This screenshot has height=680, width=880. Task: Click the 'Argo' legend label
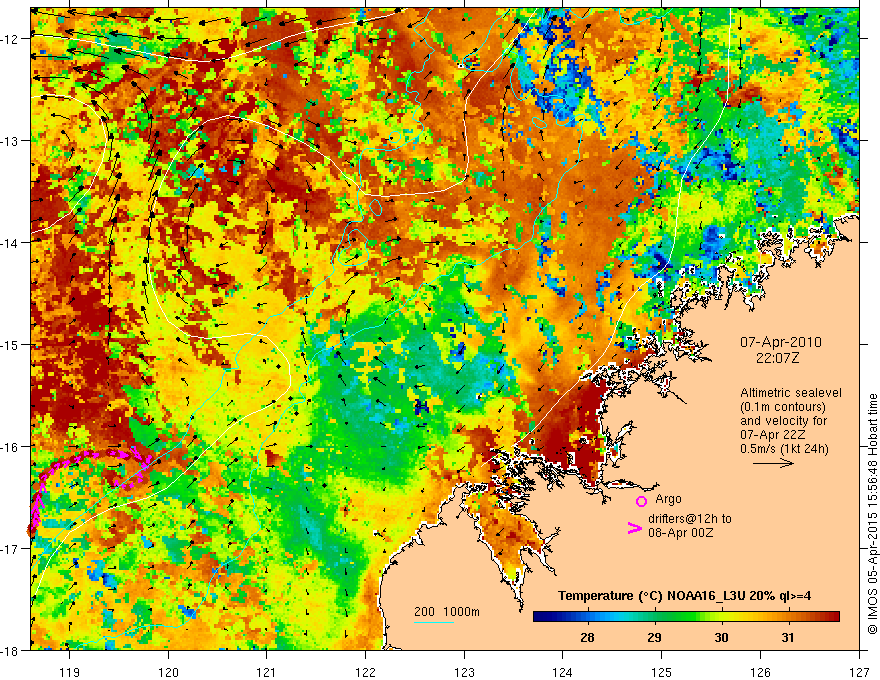(x=668, y=499)
